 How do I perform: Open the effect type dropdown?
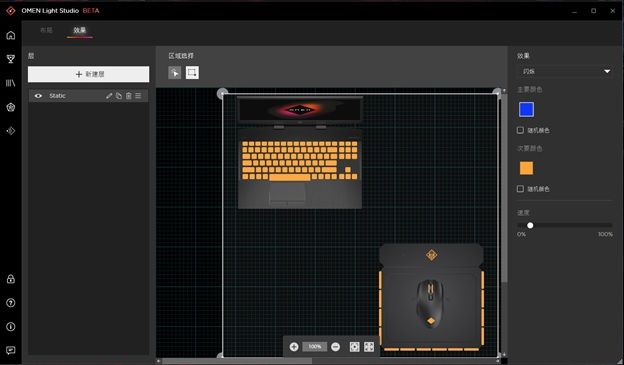point(565,71)
